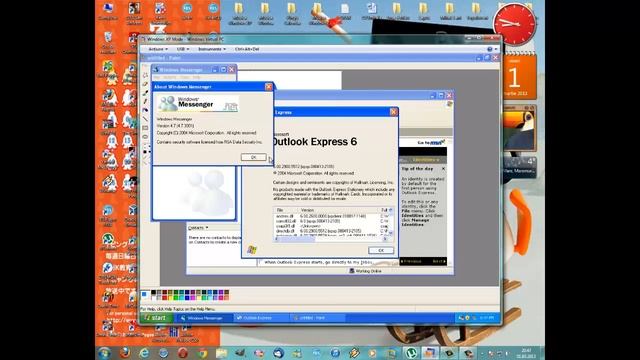This screenshot has height=360, width=640.
Task: Switch to Windows Messenger in XP taskbar
Action: click(x=204, y=318)
